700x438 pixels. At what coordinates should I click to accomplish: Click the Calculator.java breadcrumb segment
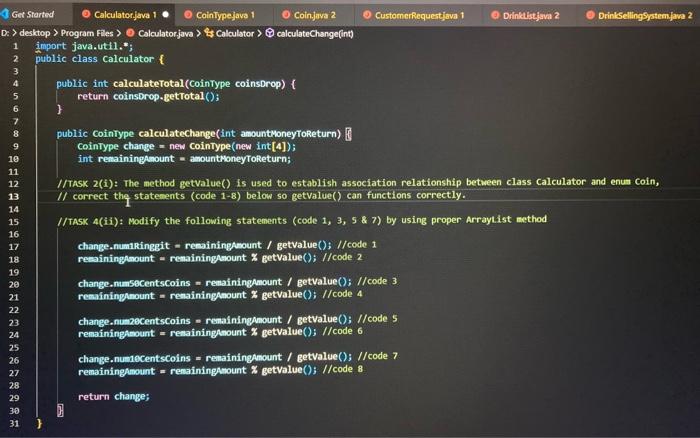click(165, 33)
